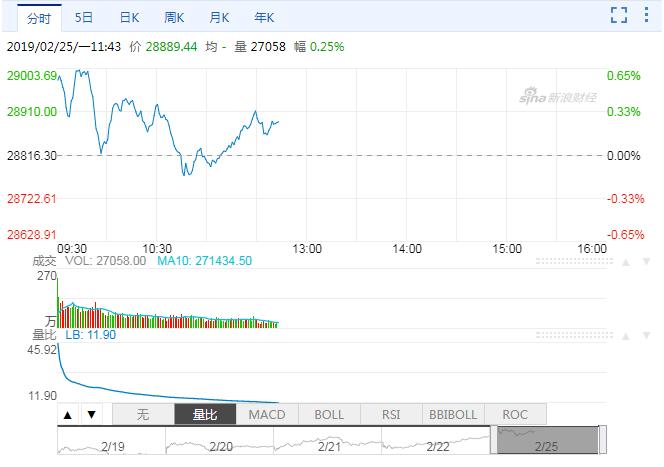Viewport: 664px width, 467px height.
Task: Select 无 to hide indicators
Action: tap(143, 414)
